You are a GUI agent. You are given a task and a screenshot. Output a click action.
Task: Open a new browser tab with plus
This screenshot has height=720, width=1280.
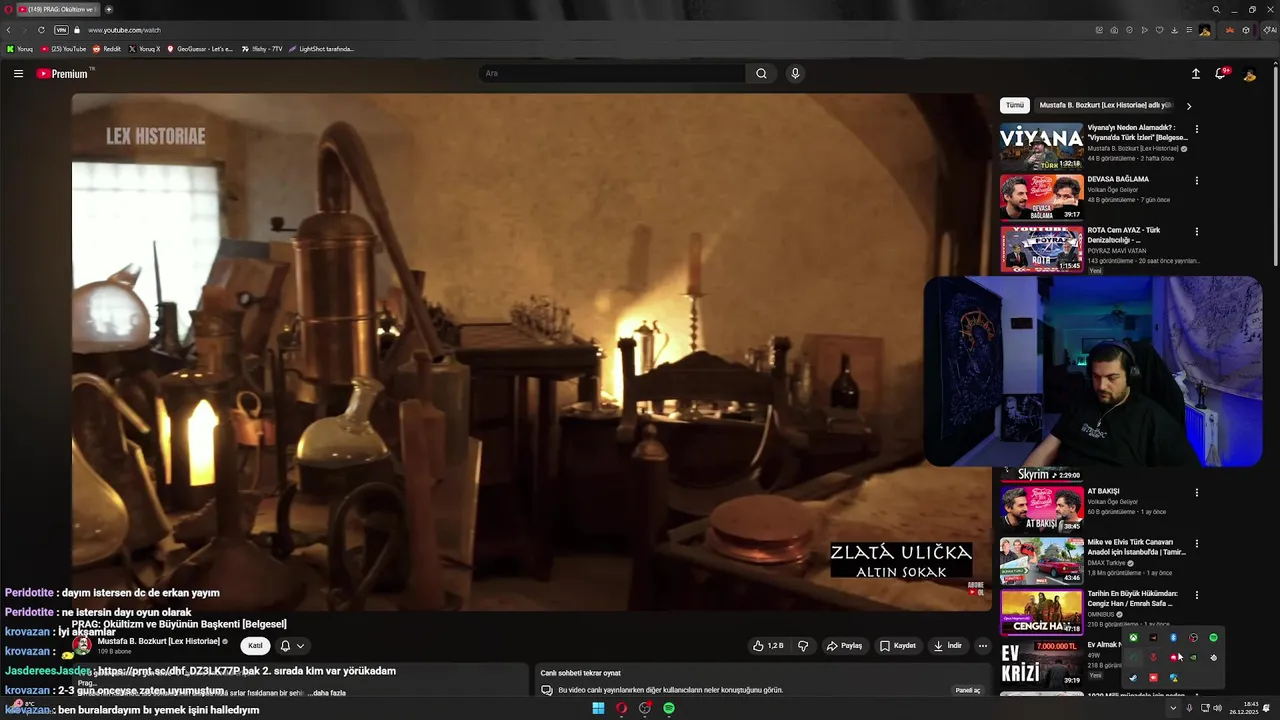tap(109, 9)
